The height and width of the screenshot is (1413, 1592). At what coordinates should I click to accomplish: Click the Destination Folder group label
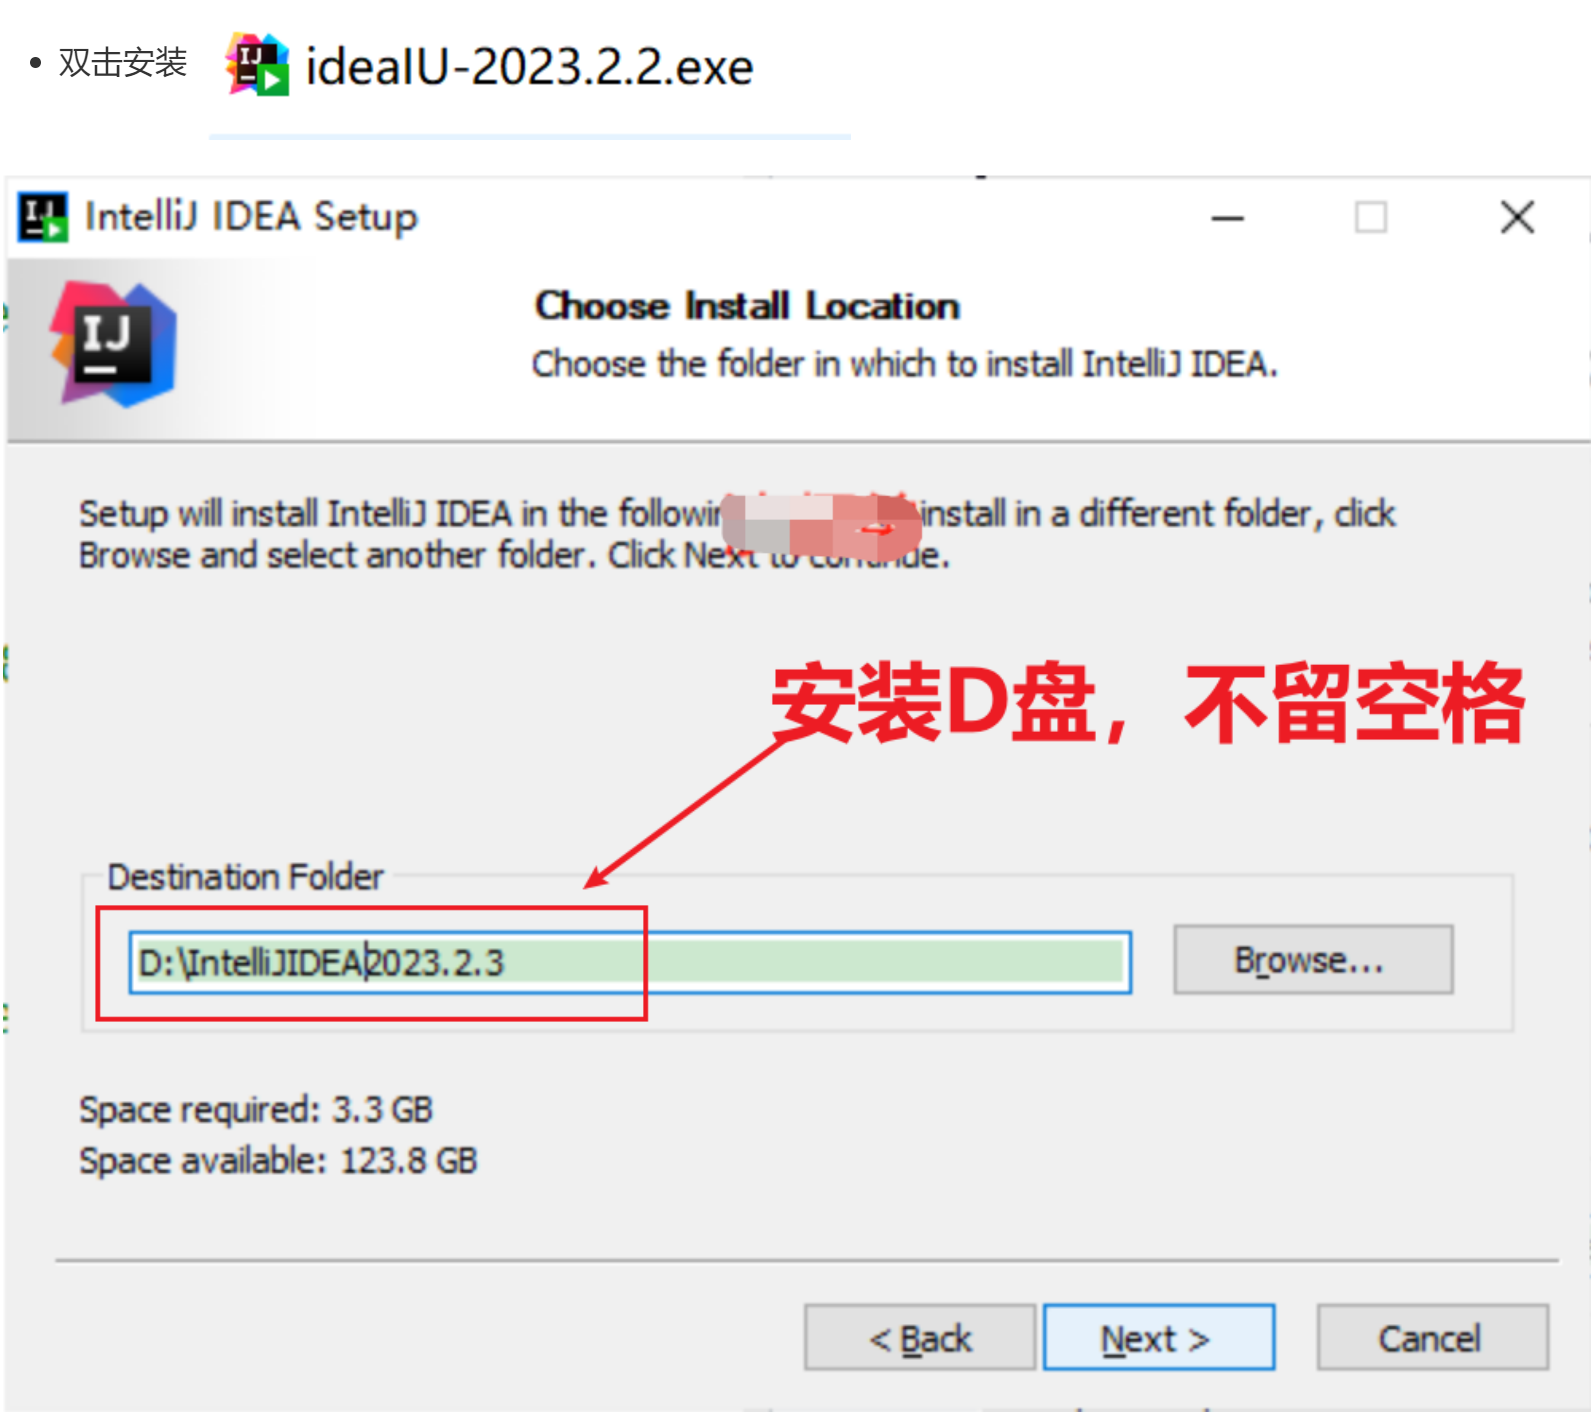(245, 877)
